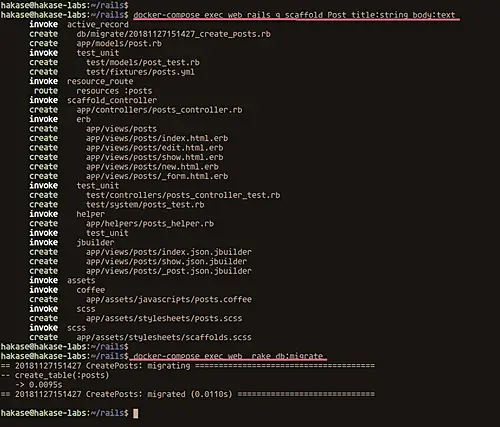Select test/models/post_test.rb line

pos(143,62)
